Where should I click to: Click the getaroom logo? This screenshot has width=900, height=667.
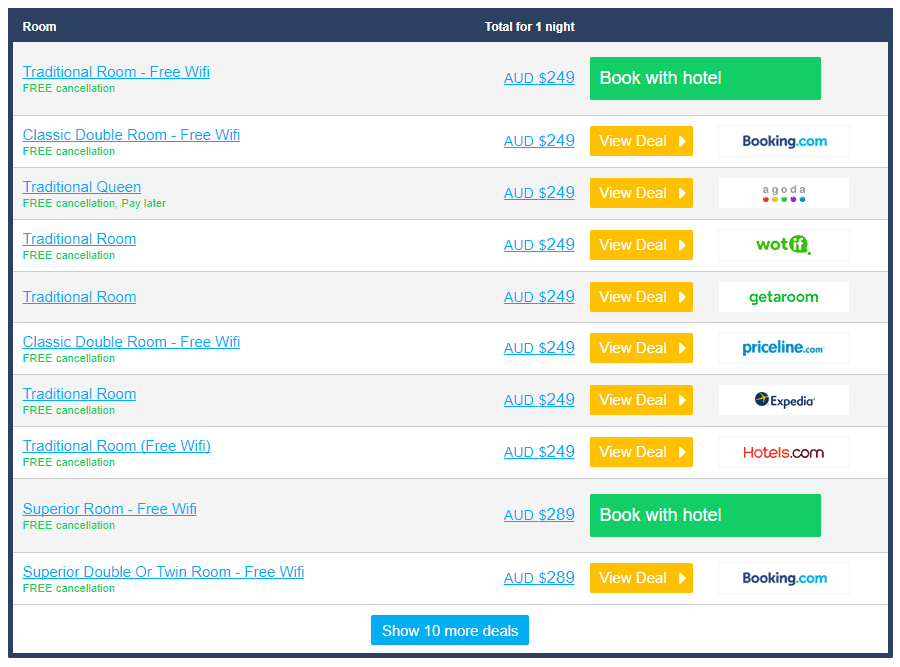783,297
